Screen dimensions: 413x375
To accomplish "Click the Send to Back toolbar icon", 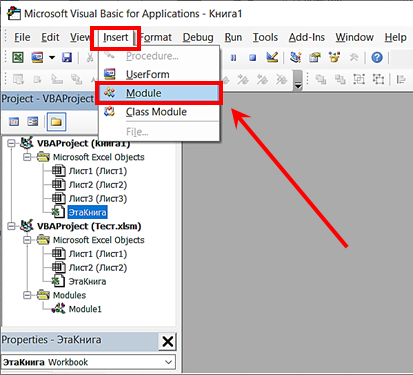I will pos(340,79).
